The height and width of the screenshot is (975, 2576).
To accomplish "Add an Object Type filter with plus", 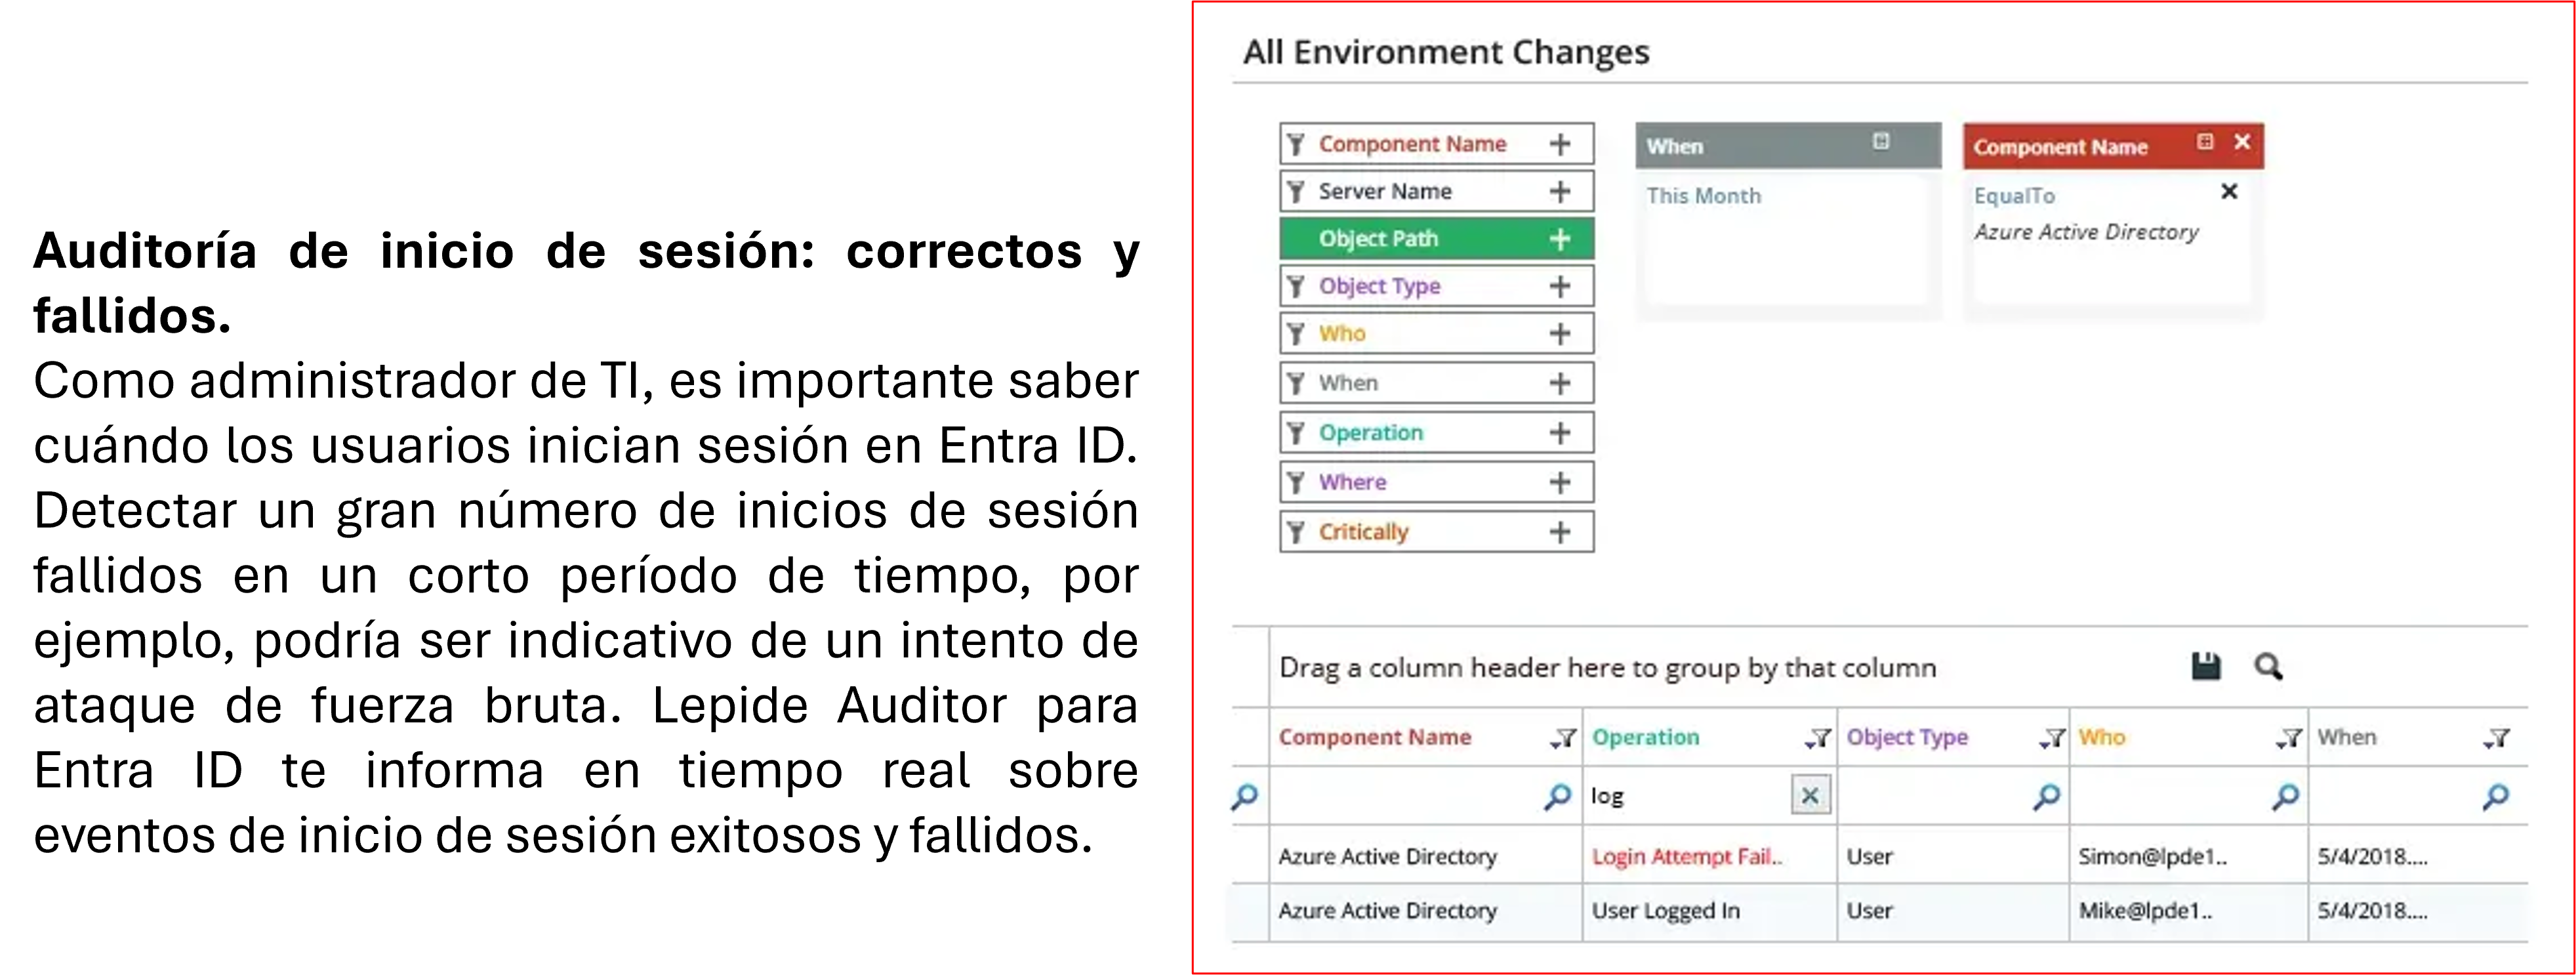I will [x=1559, y=286].
